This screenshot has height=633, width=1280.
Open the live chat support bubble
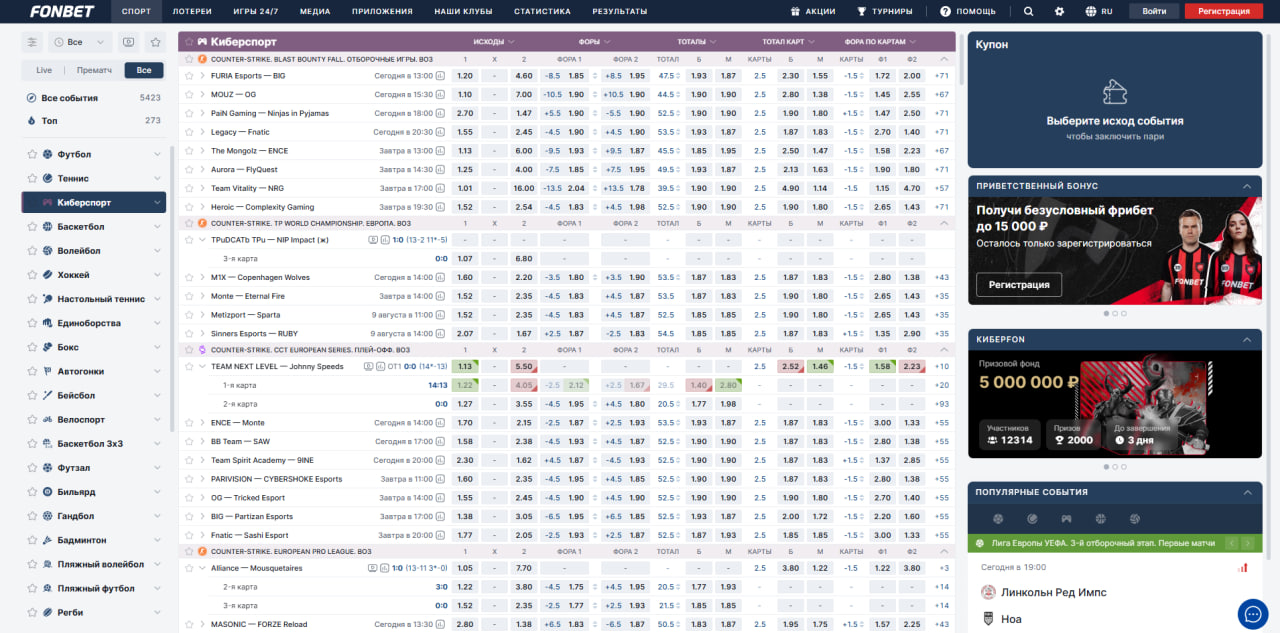pyautogui.click(x=1252, y=613)
